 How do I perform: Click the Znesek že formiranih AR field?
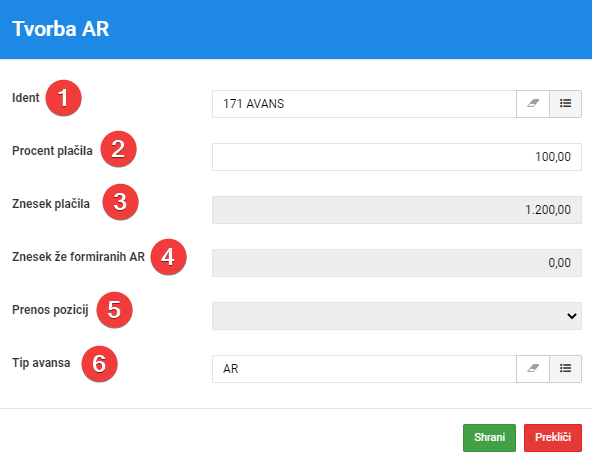[x=397, y=263]
